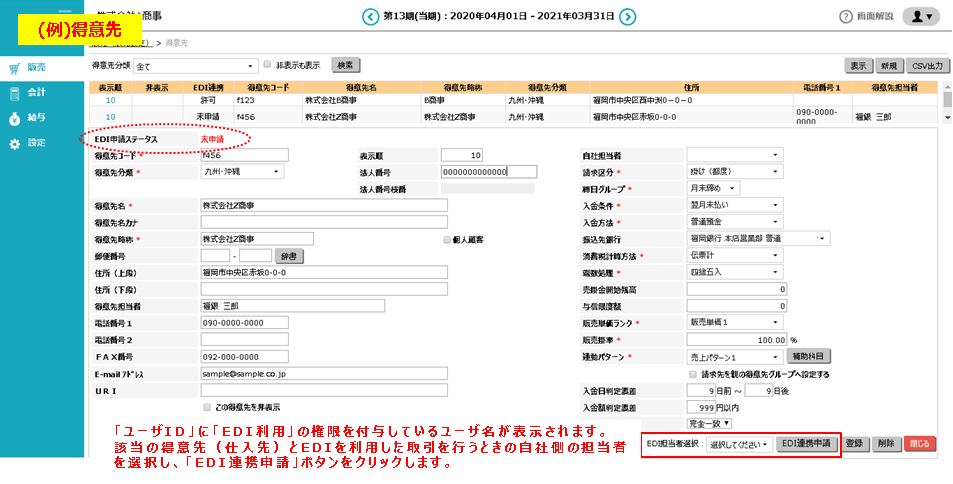This screenshot has height=484, width=953.
Task: Click the 検索 button
Action: [345, 65]
